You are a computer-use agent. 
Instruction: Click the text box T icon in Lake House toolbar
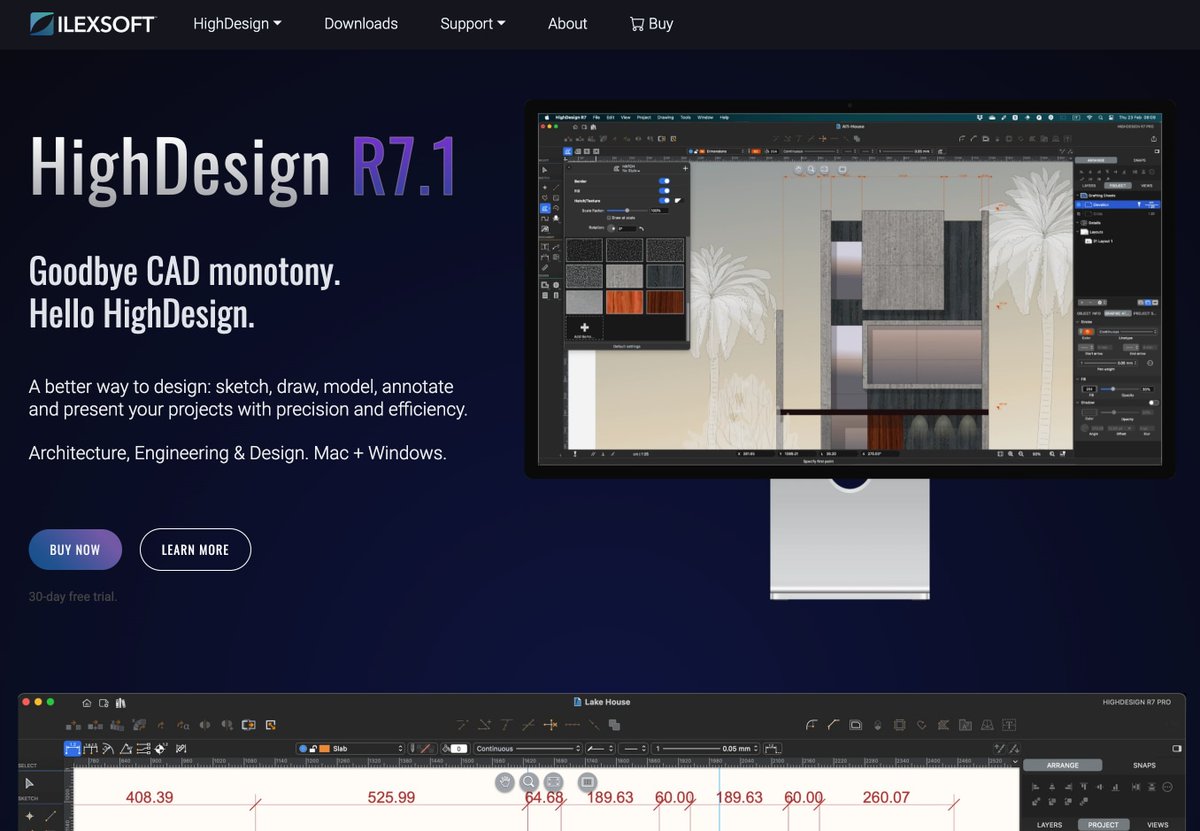(1009, 725)
